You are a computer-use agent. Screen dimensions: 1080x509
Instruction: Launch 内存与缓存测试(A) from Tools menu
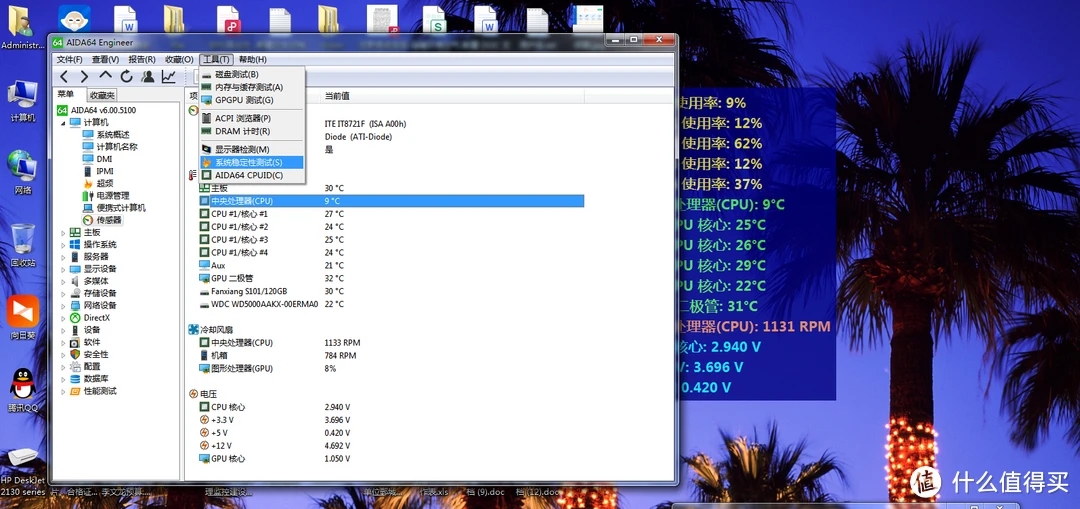pyautogui.click(x=251, y=87)
